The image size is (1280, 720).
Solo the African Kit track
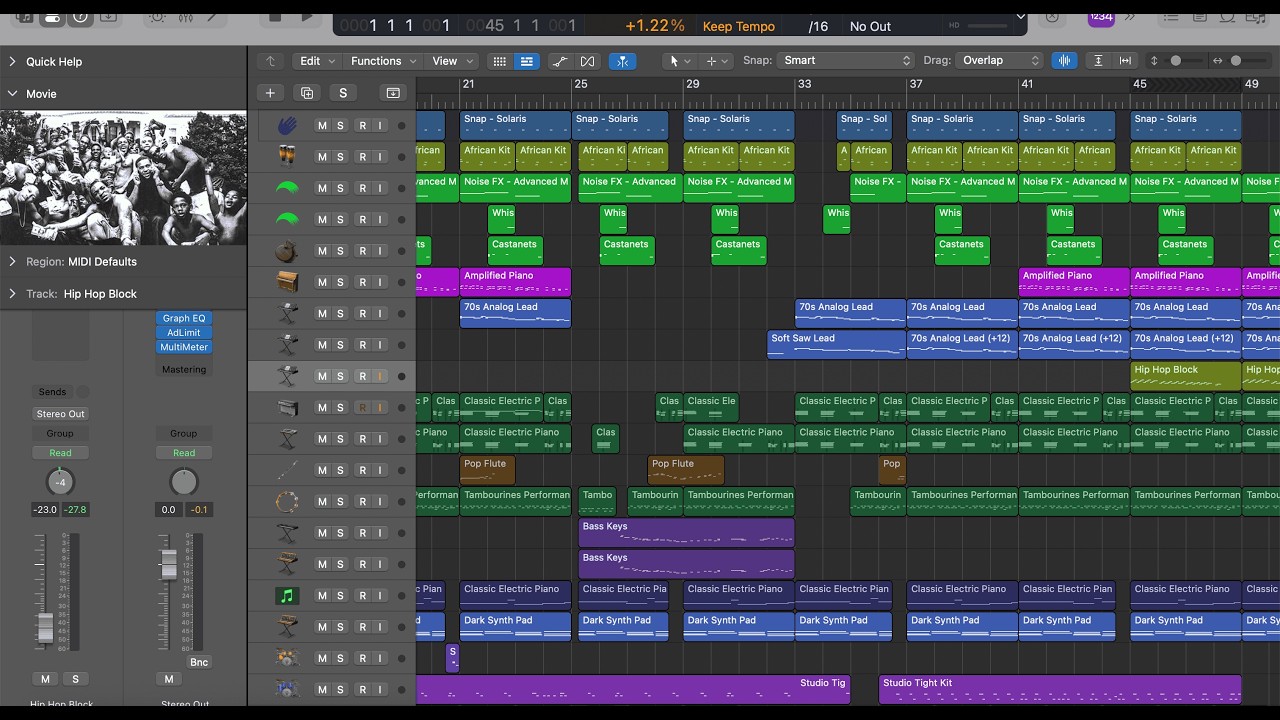click(x=340, y=157)
